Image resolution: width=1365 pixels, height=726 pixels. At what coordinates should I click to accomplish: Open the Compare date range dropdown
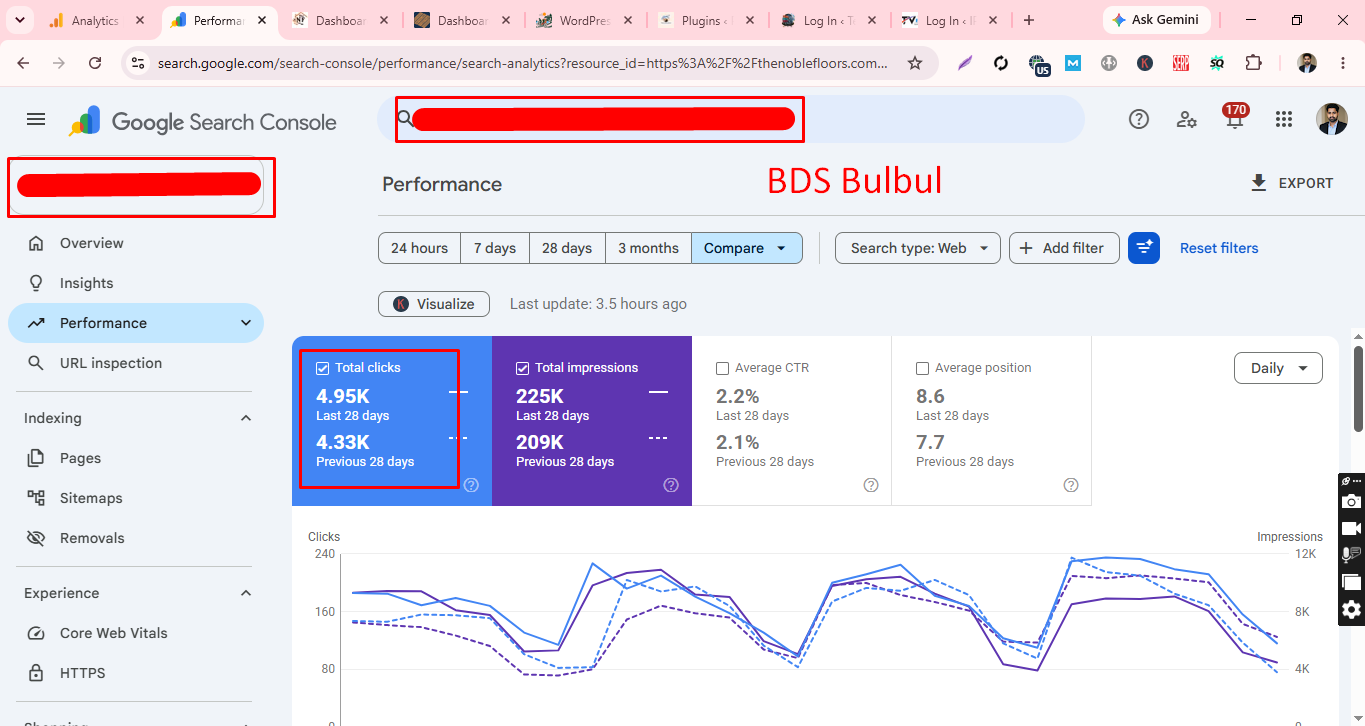point(746,248)
